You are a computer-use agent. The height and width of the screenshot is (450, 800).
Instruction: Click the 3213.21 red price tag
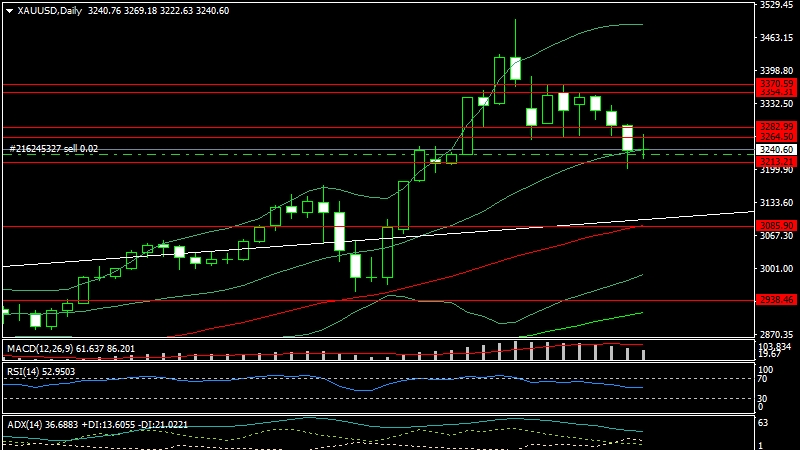click(x=775, y=161)
